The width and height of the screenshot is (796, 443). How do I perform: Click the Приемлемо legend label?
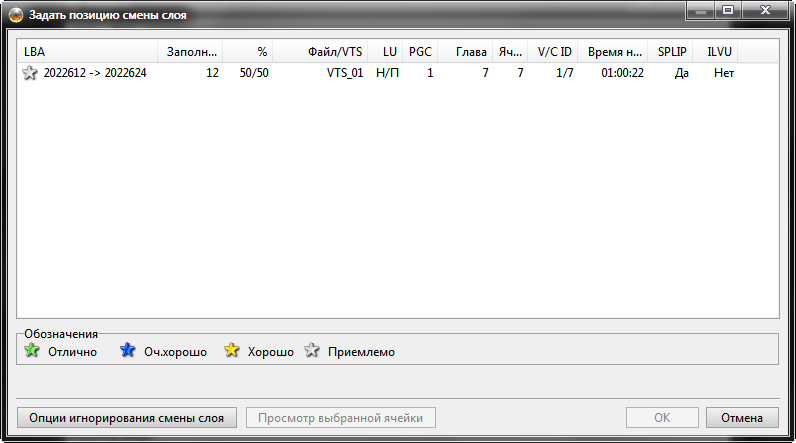[x=361, y=352]
